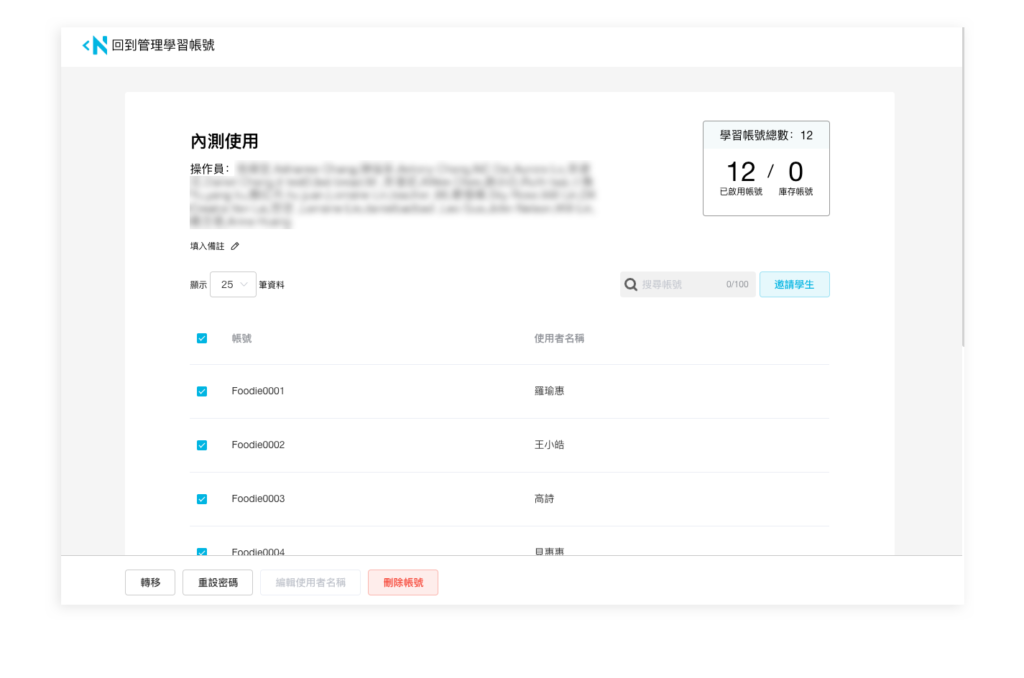
Task: Click the back arrow N logo icon
Action: pyautogui.click(x=95, y=45)
